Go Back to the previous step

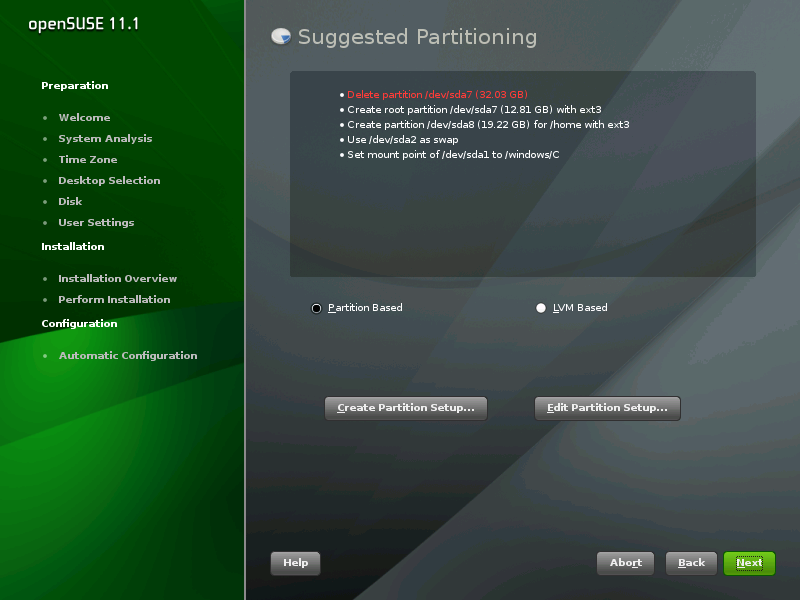pyautogui.click(x=691, y=563)
